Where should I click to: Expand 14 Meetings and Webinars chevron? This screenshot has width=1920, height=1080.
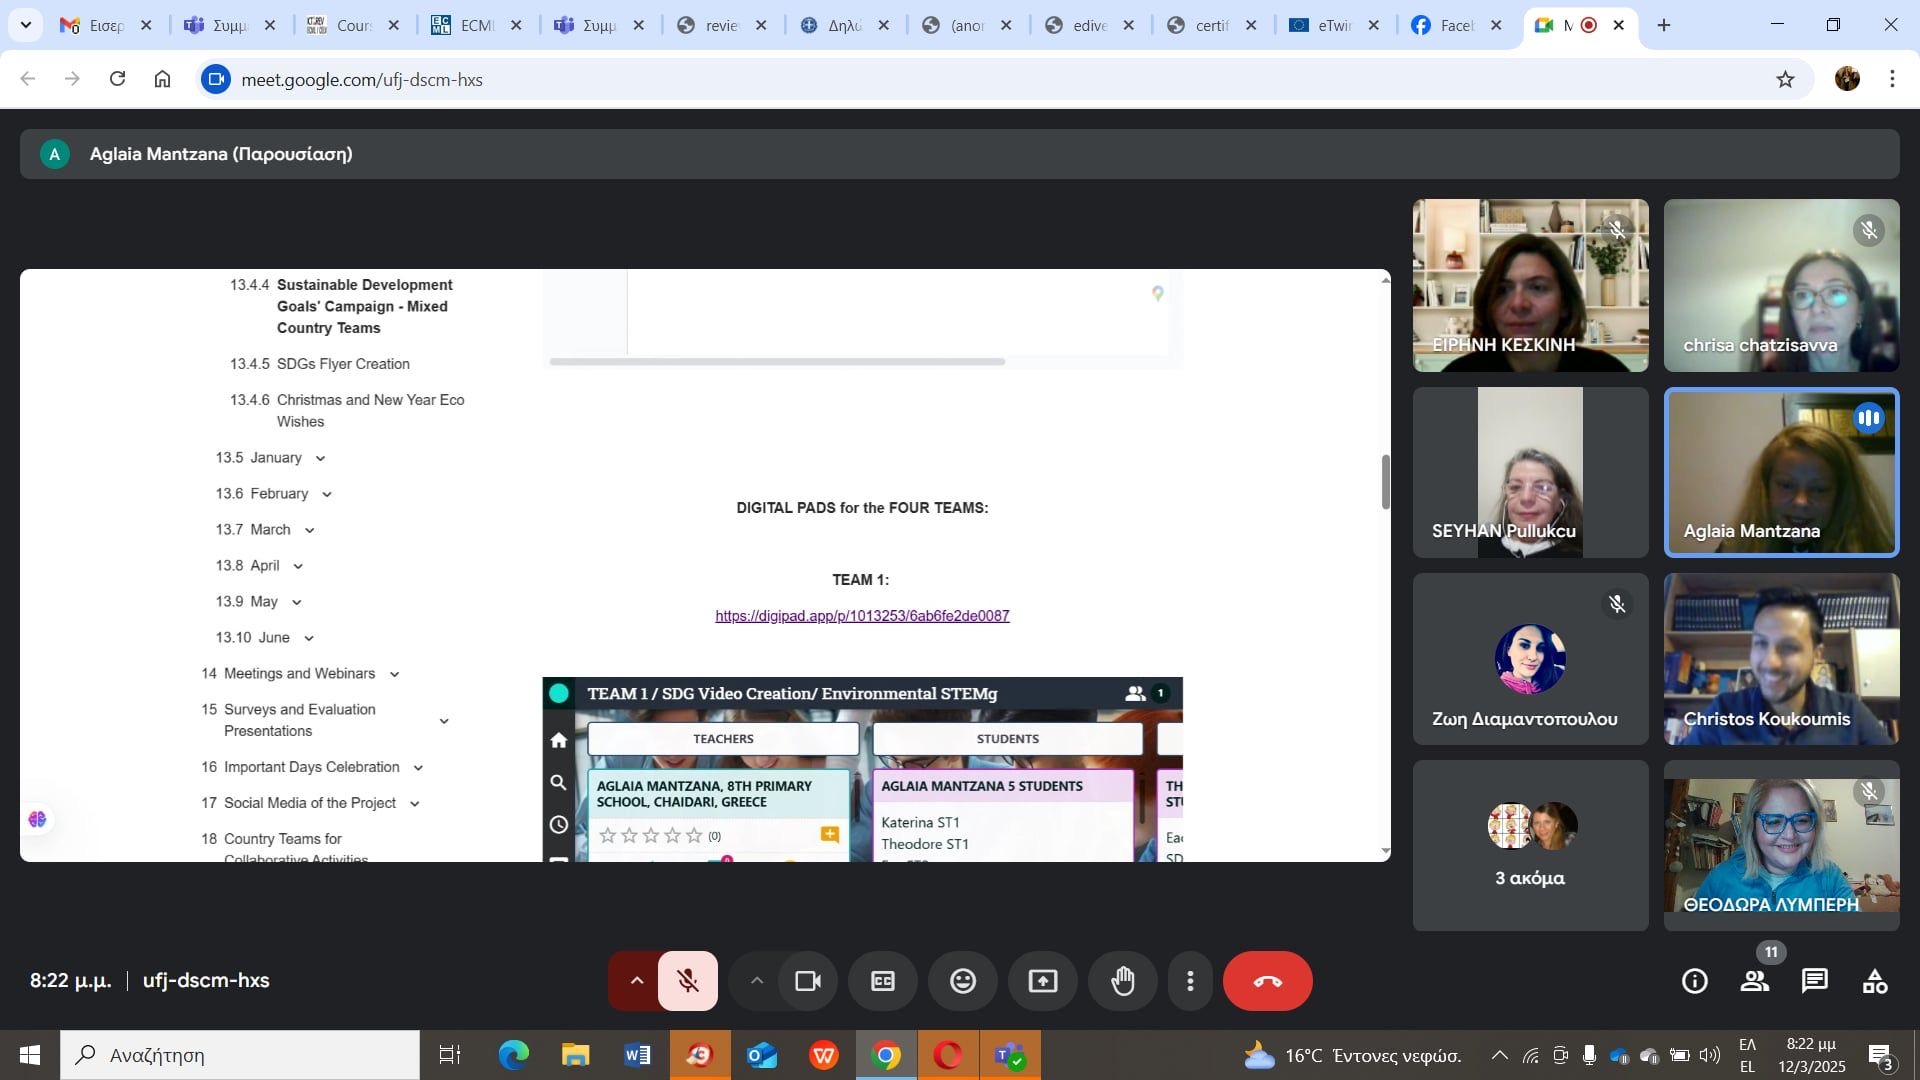[x=394, y=675]
